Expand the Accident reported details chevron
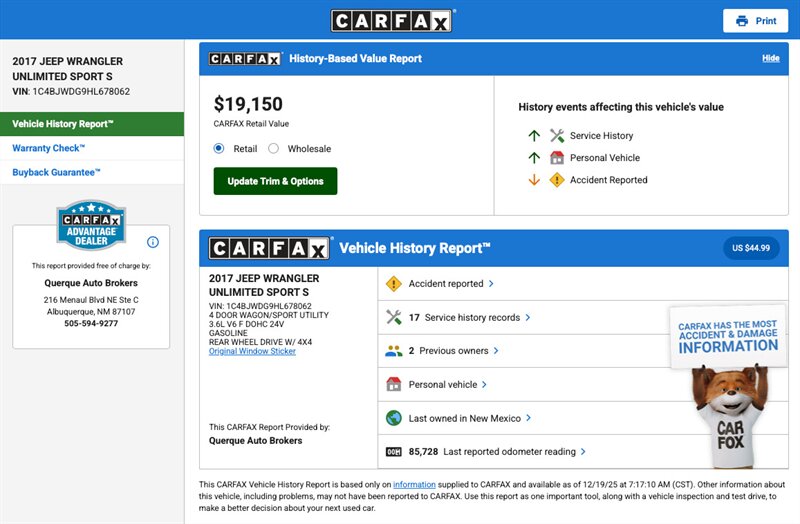Screen dimensions: 800x524 click(491, 284)
